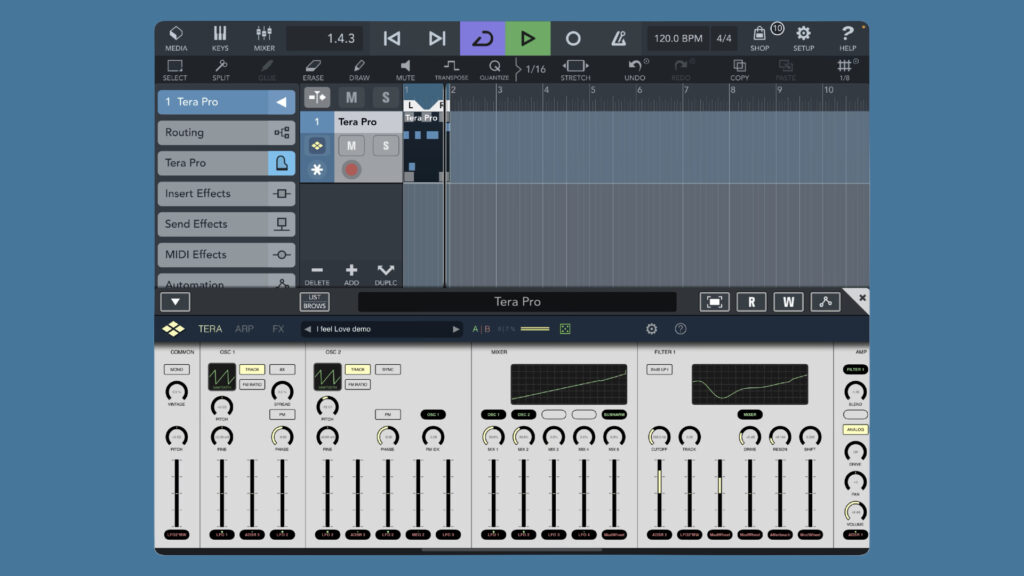
Task: Pick the Draw pencil tool
Action: (359, 70)
